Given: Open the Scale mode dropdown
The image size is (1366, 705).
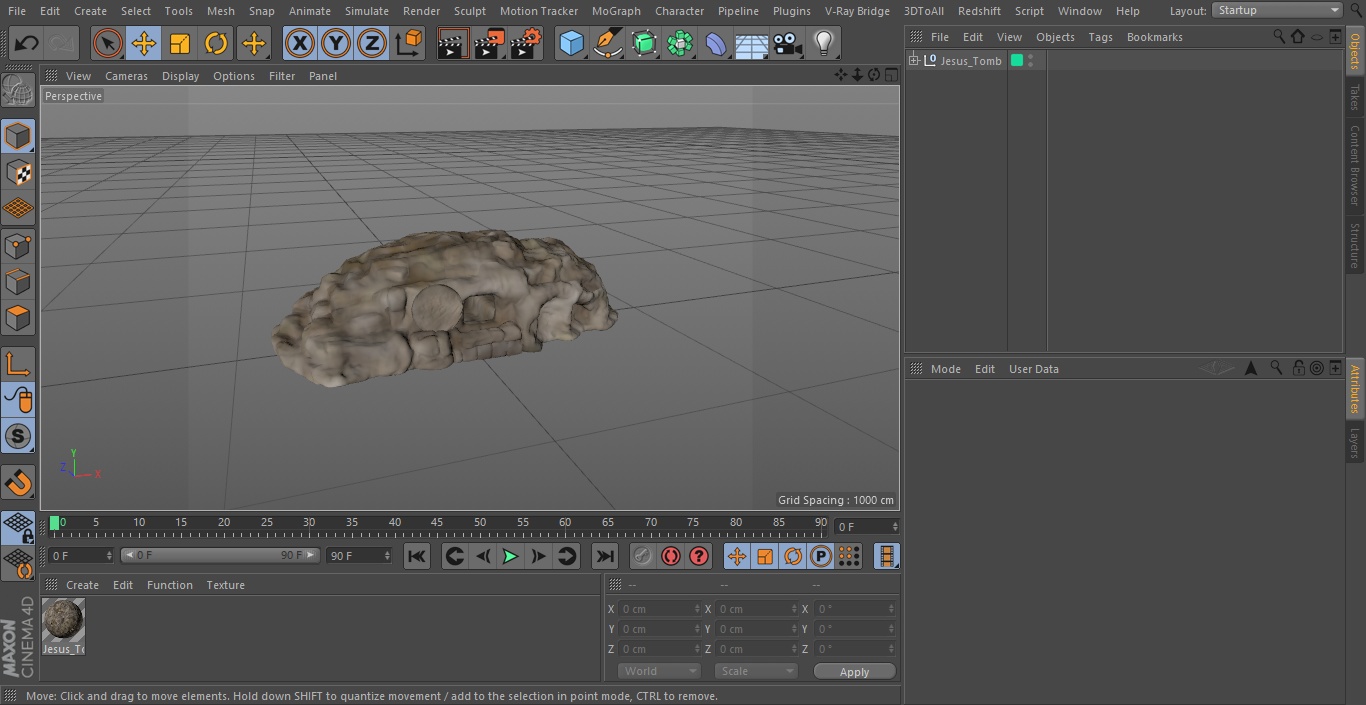Looking at the screenshot, I should pos(756,671).
